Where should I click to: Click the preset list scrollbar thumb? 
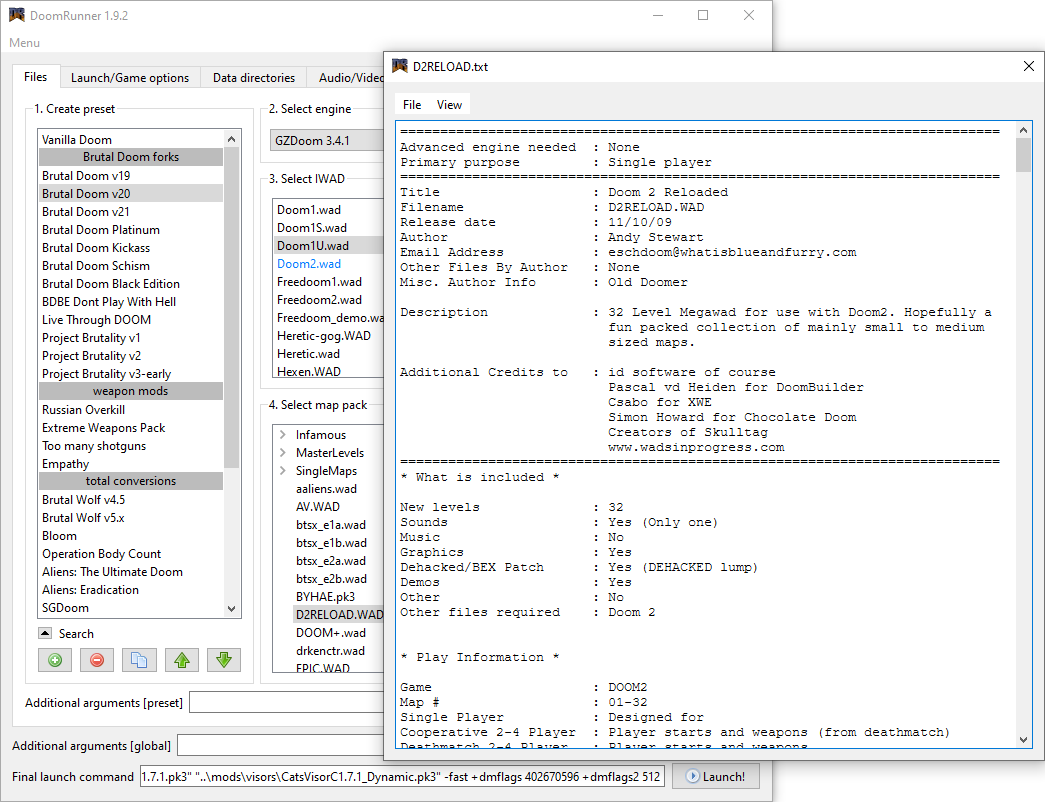(231, 308)
